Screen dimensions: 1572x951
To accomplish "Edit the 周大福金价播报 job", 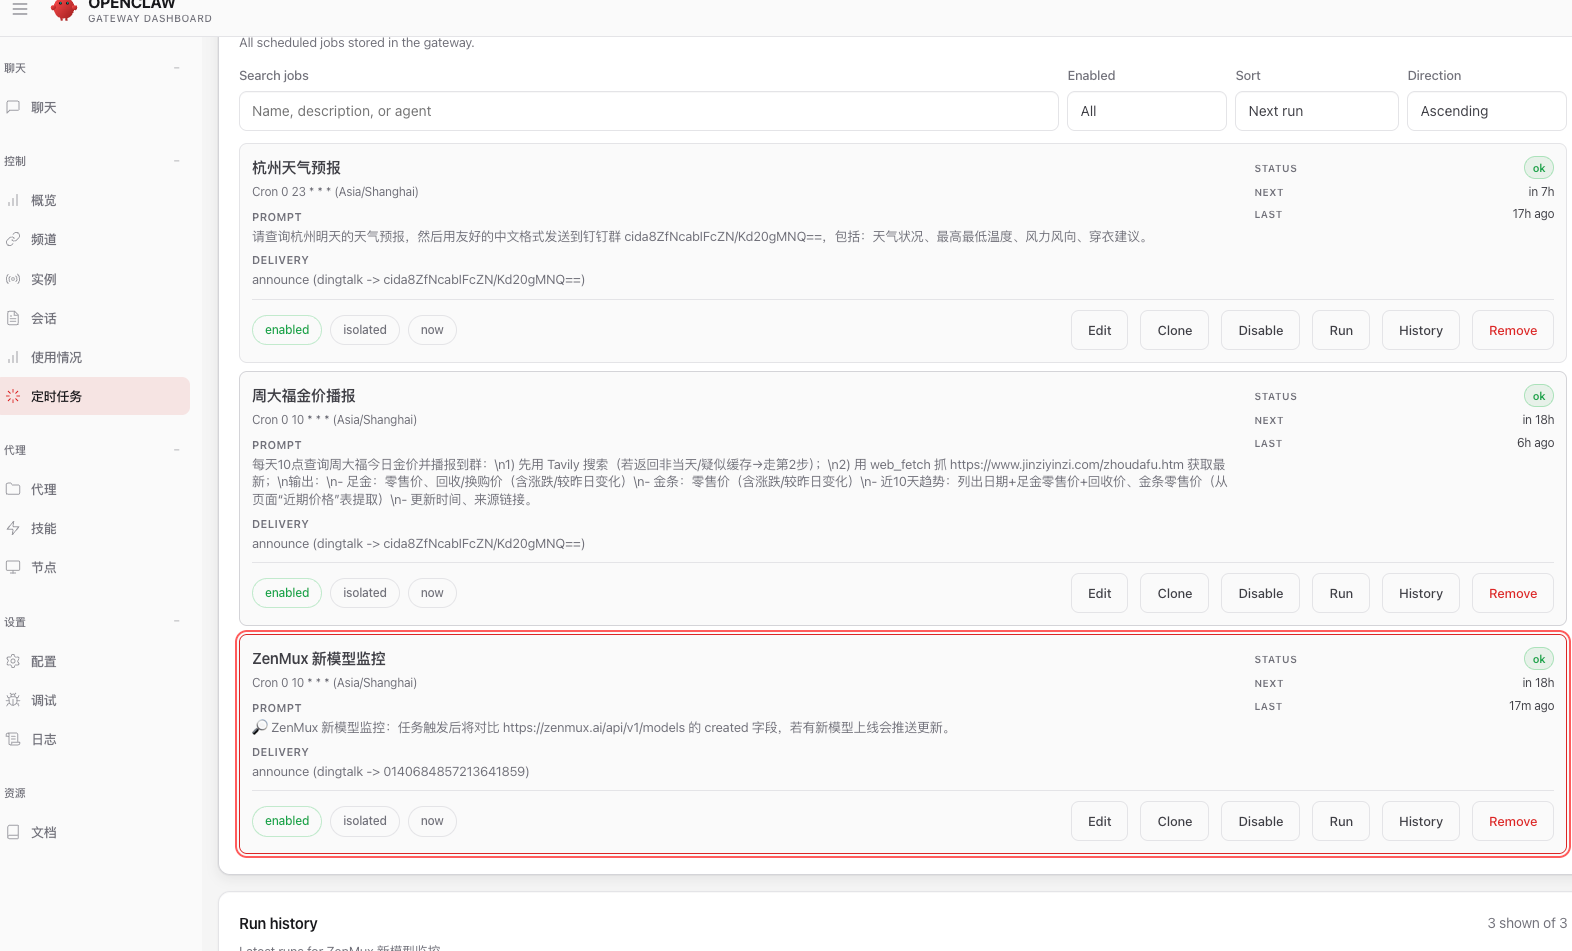I will [x=1100, y=593].
